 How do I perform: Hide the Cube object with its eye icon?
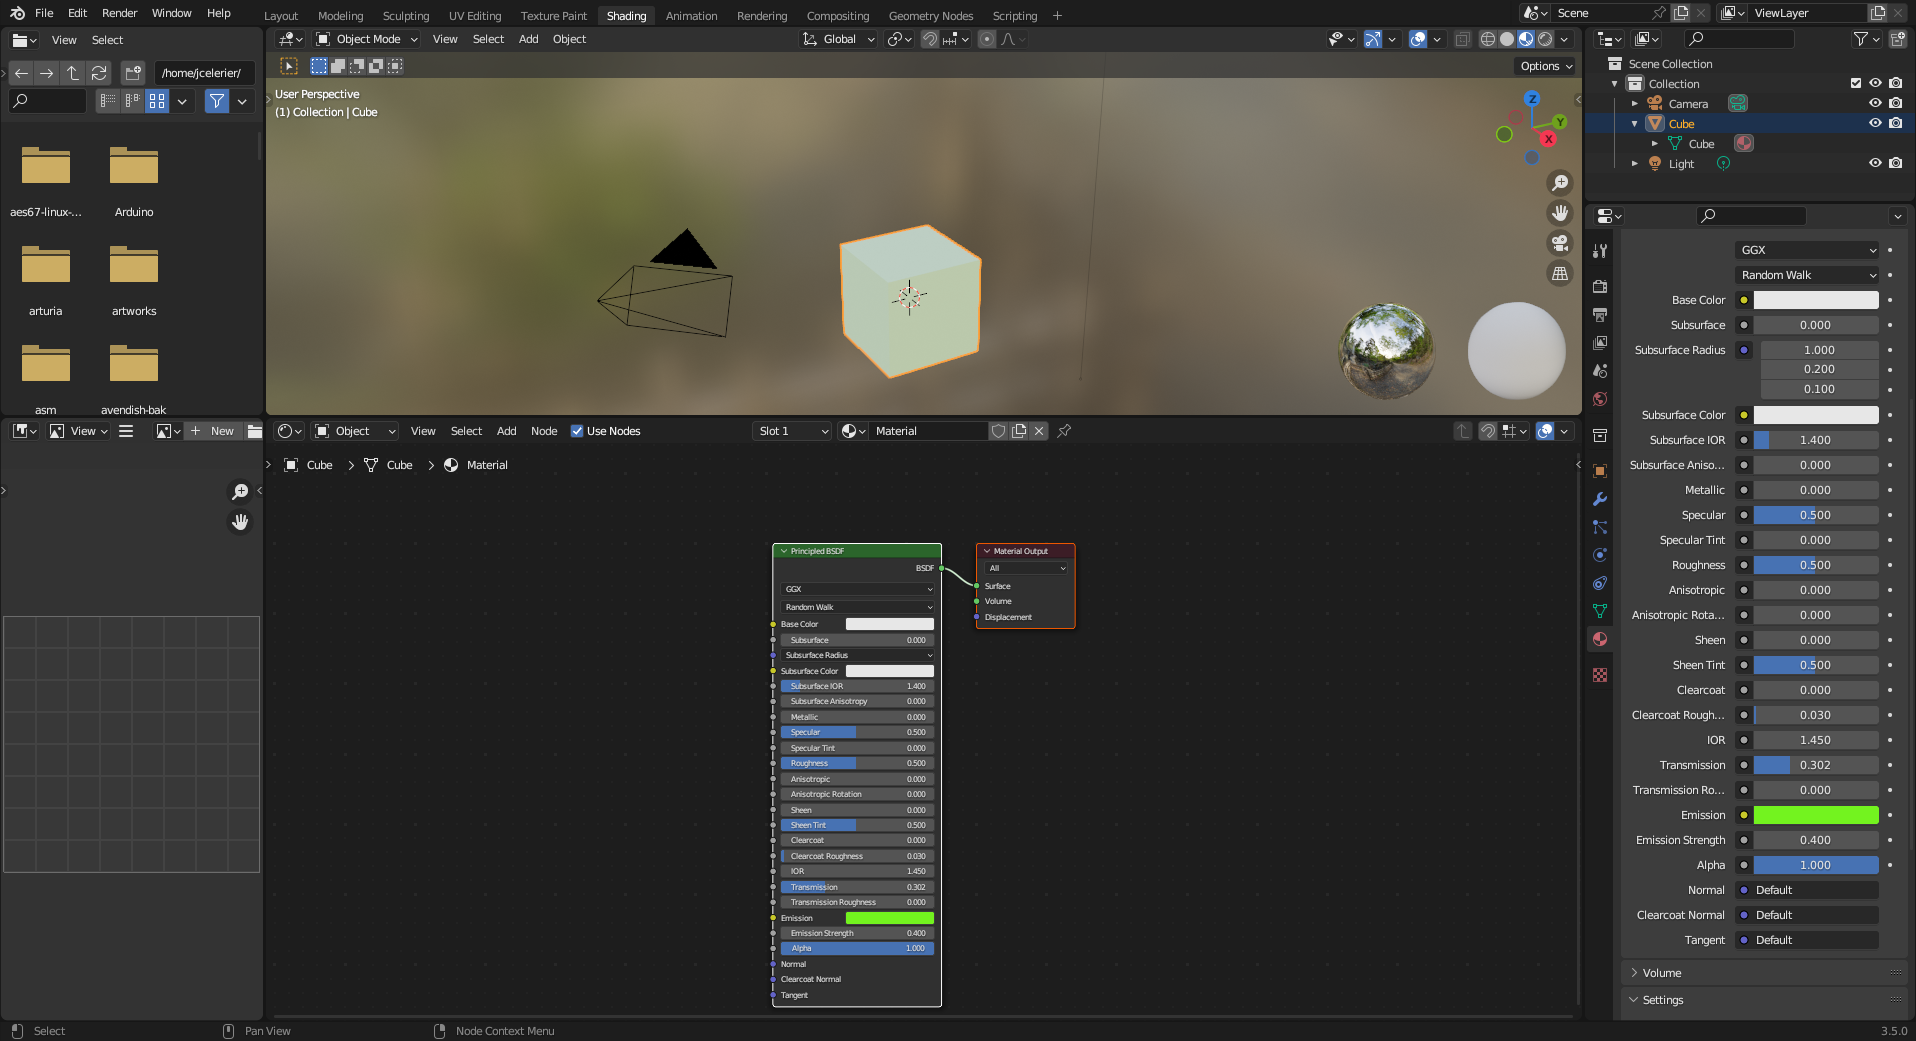pyautogui.click(x=1875, y=124)
